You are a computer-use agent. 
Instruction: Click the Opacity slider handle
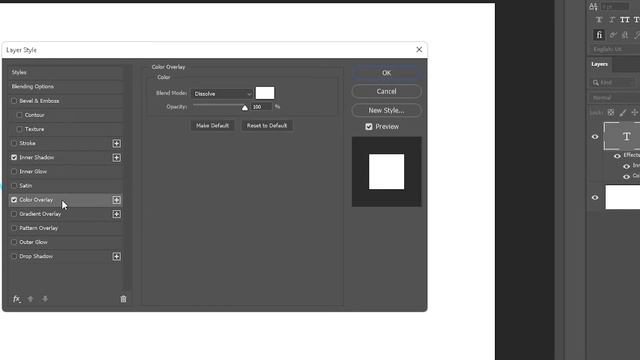[244, 107]
